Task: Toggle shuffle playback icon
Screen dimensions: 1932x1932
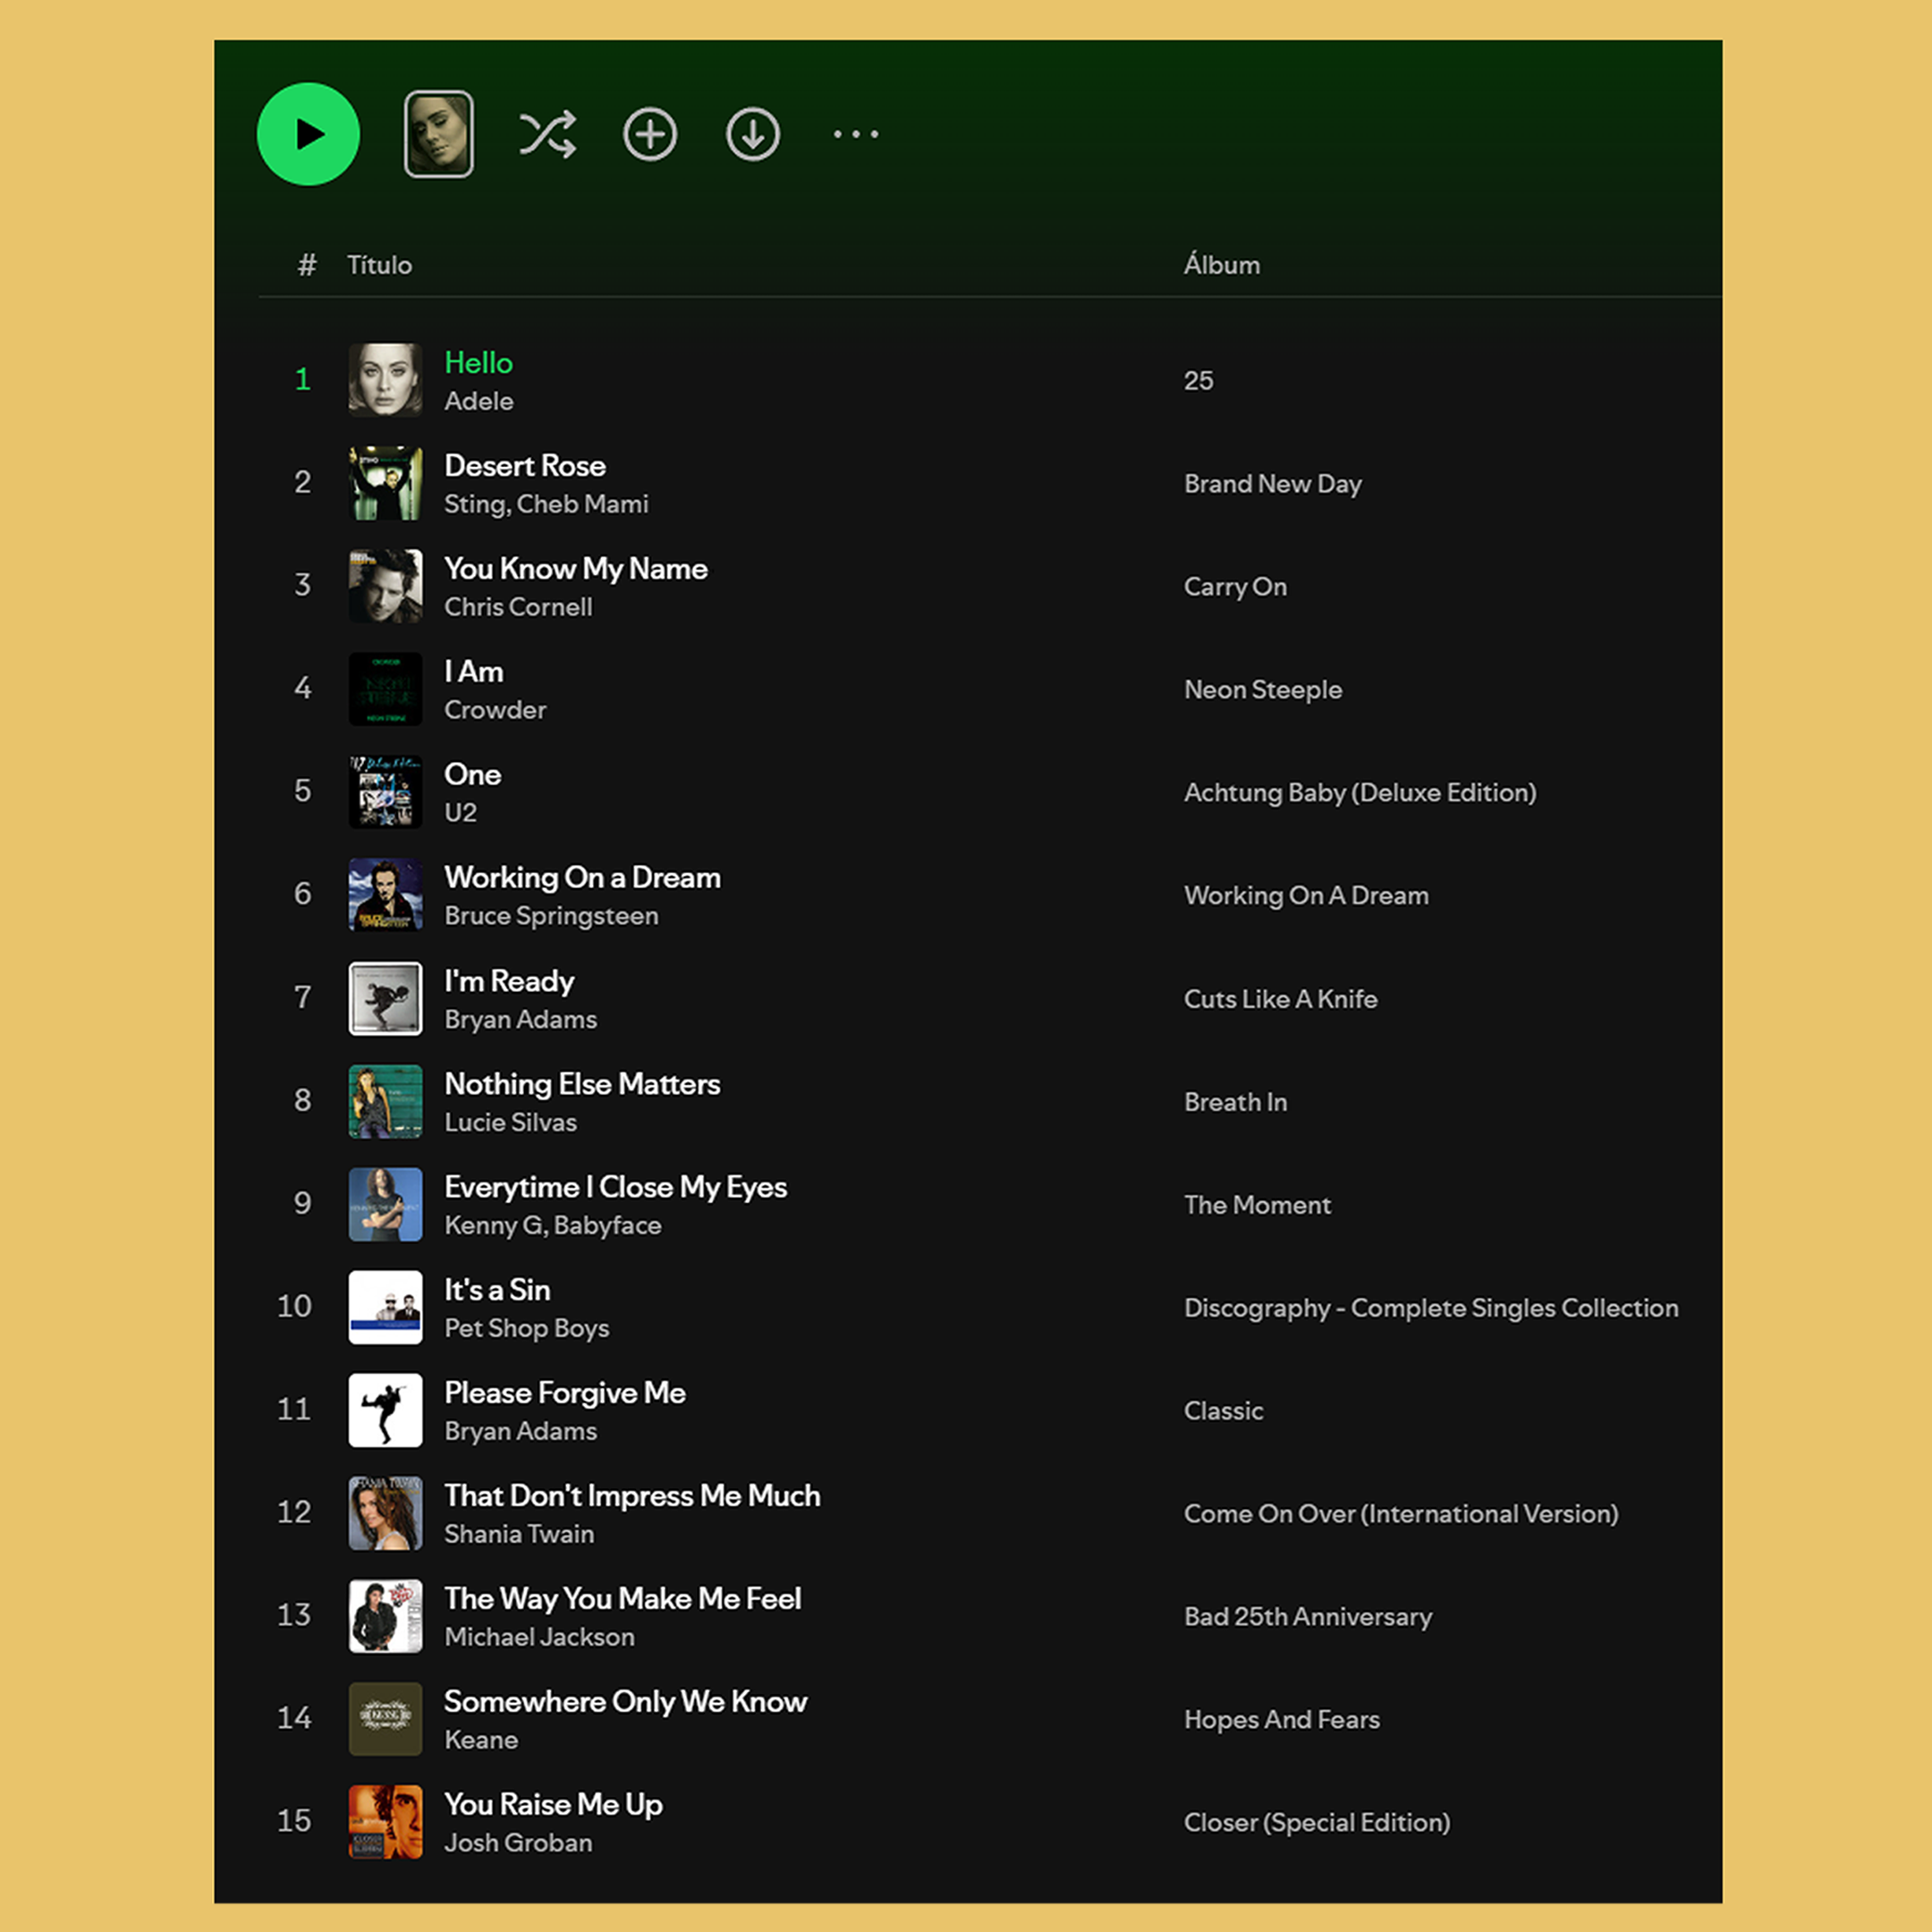Action: pyautogui.click(x=547, y=134)
